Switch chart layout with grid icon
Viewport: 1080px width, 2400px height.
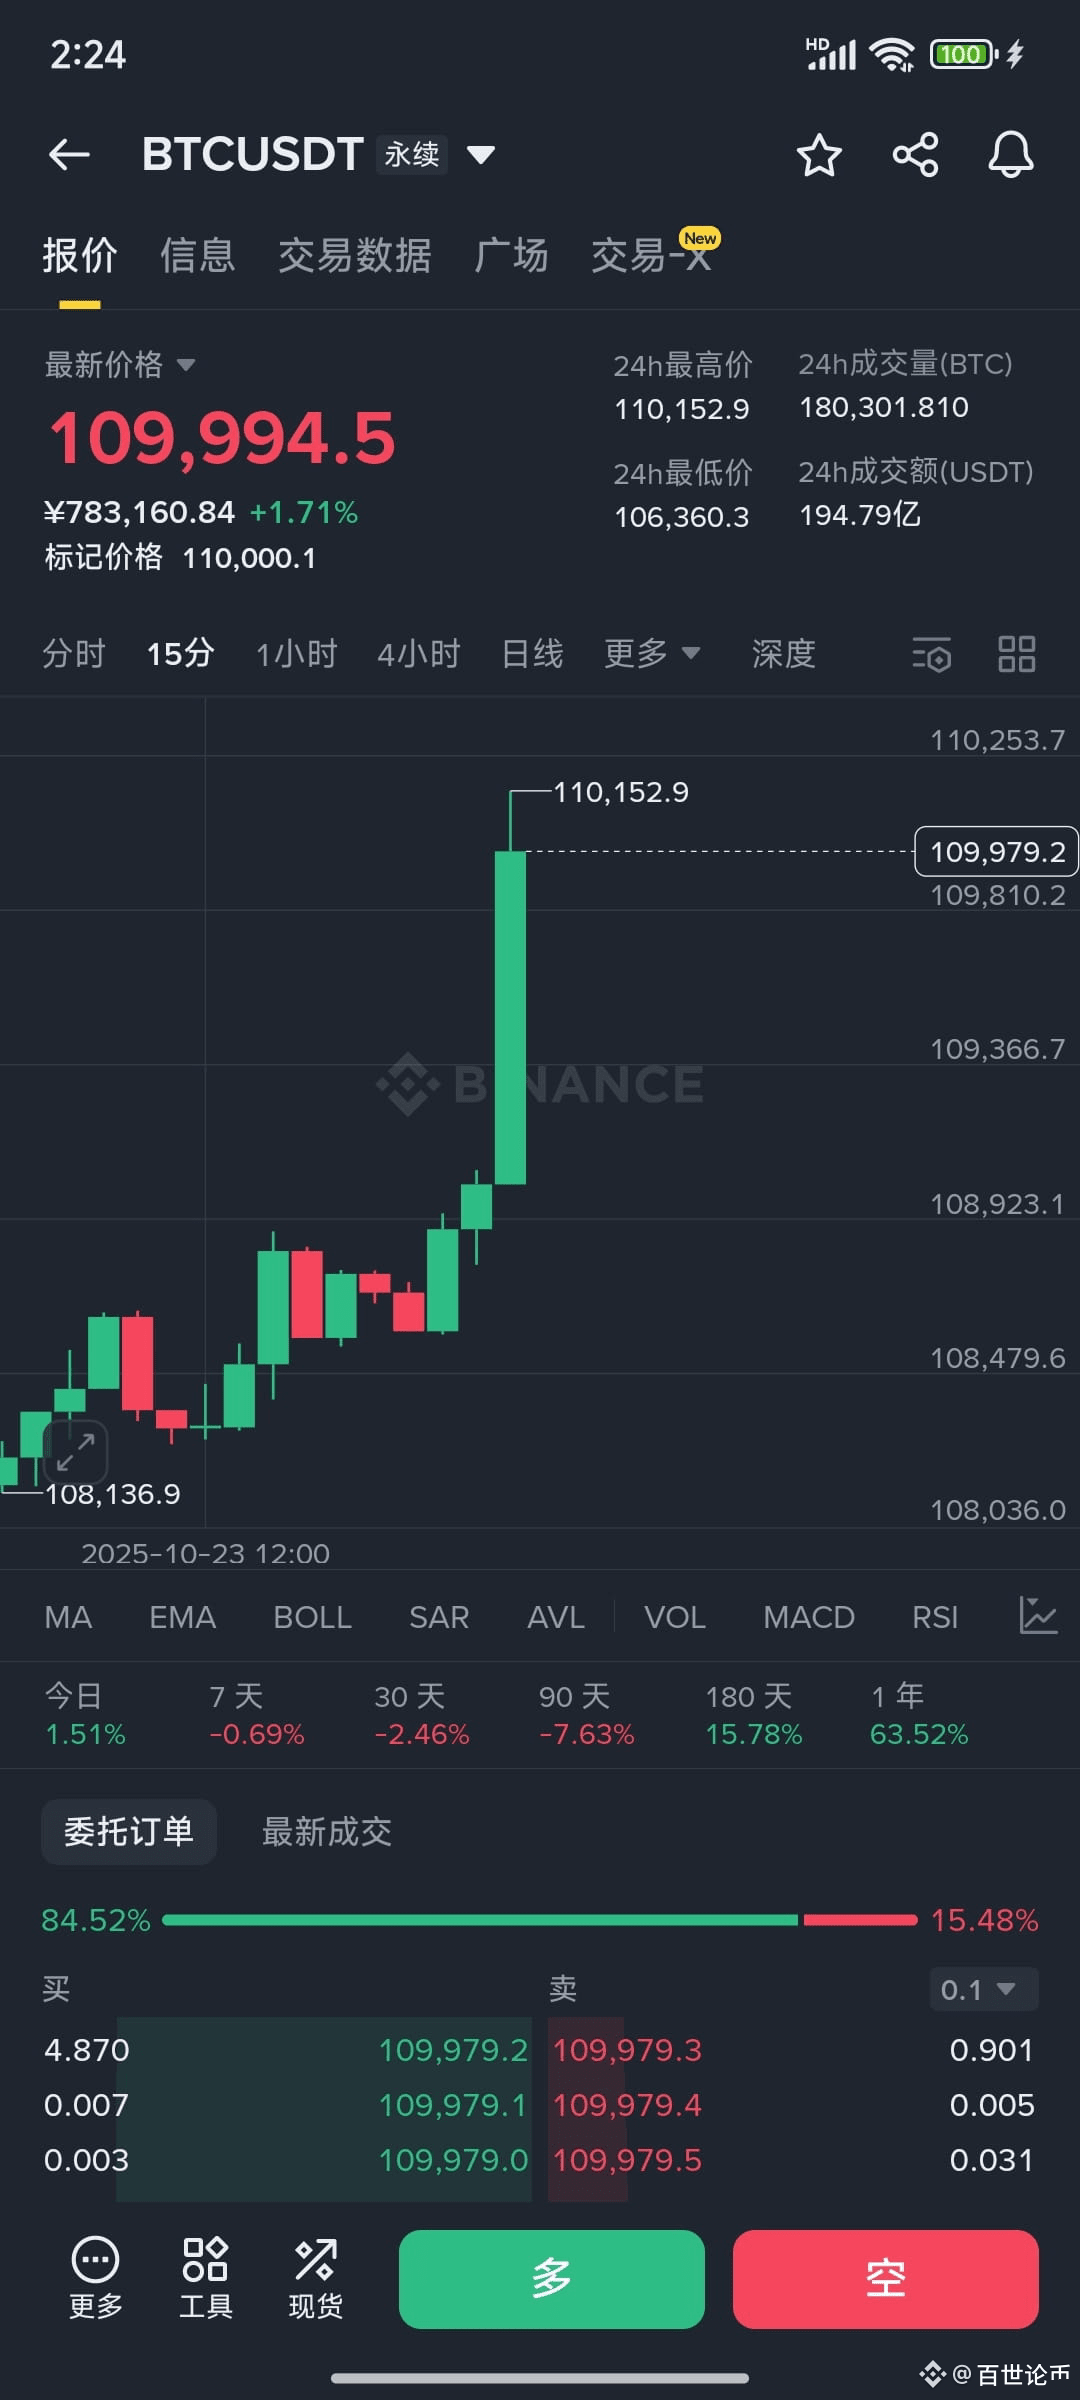1017,653
